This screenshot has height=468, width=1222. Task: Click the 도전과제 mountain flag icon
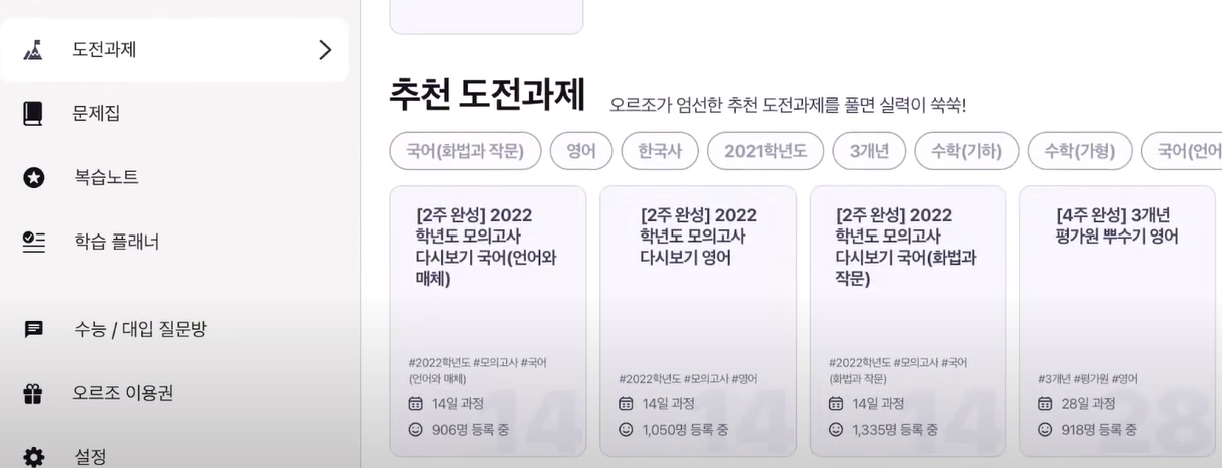click(x=33, y=49)
